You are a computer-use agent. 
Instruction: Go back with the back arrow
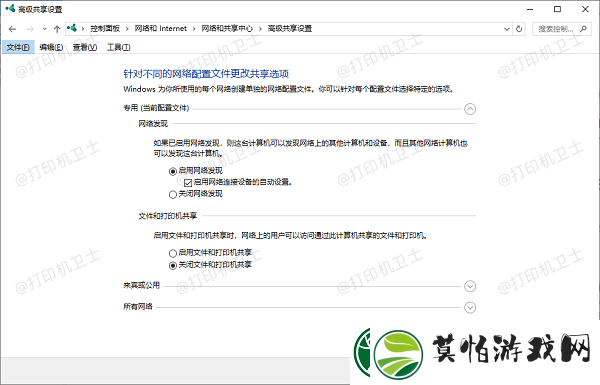[x=12, y=29]
